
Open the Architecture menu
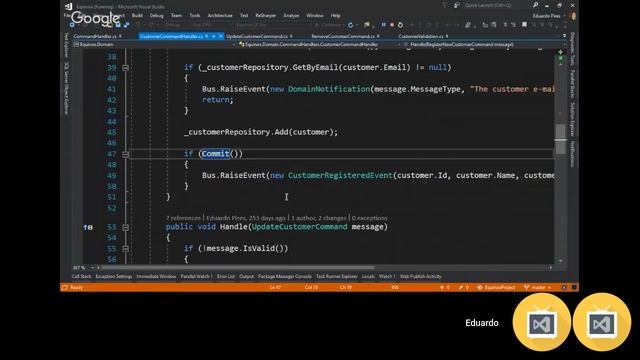click(220, 16)
